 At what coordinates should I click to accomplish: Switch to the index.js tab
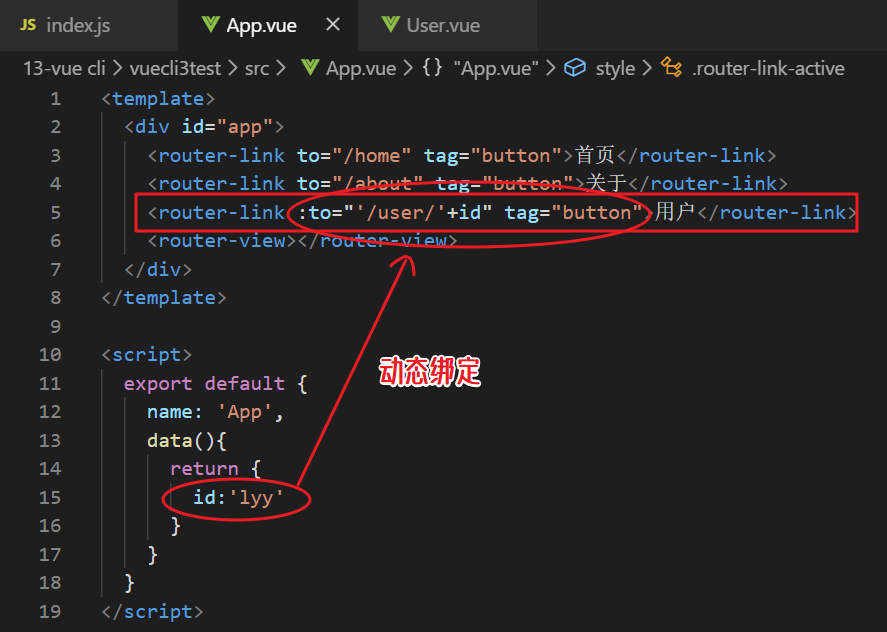[89, 25]
